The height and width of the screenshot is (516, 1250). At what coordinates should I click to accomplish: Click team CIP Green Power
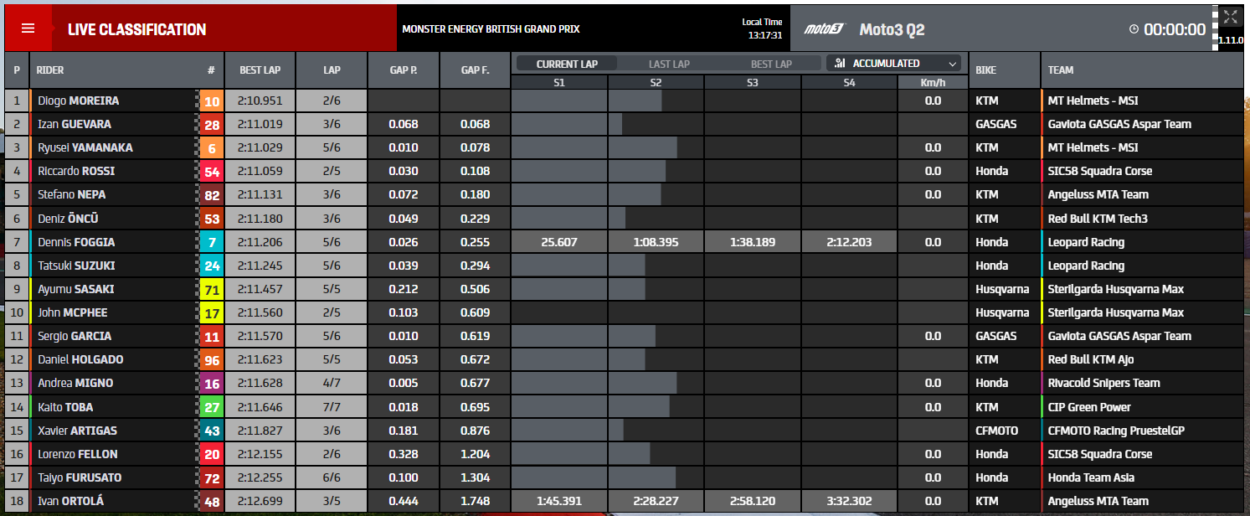(1089, 407)
